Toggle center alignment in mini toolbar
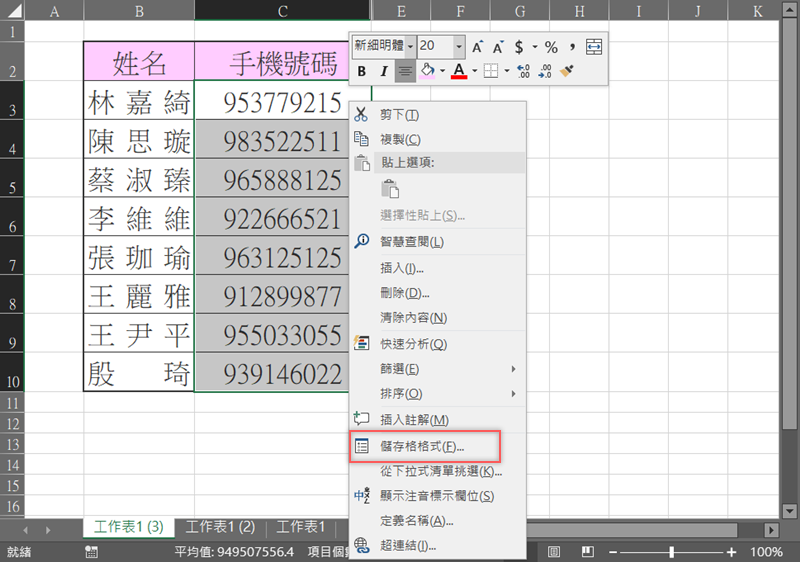This screenshot has height=562, width=800. coord(405,71)
